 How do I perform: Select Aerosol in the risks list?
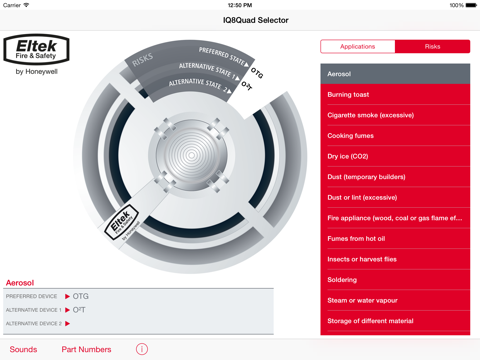tap(395, 74)
